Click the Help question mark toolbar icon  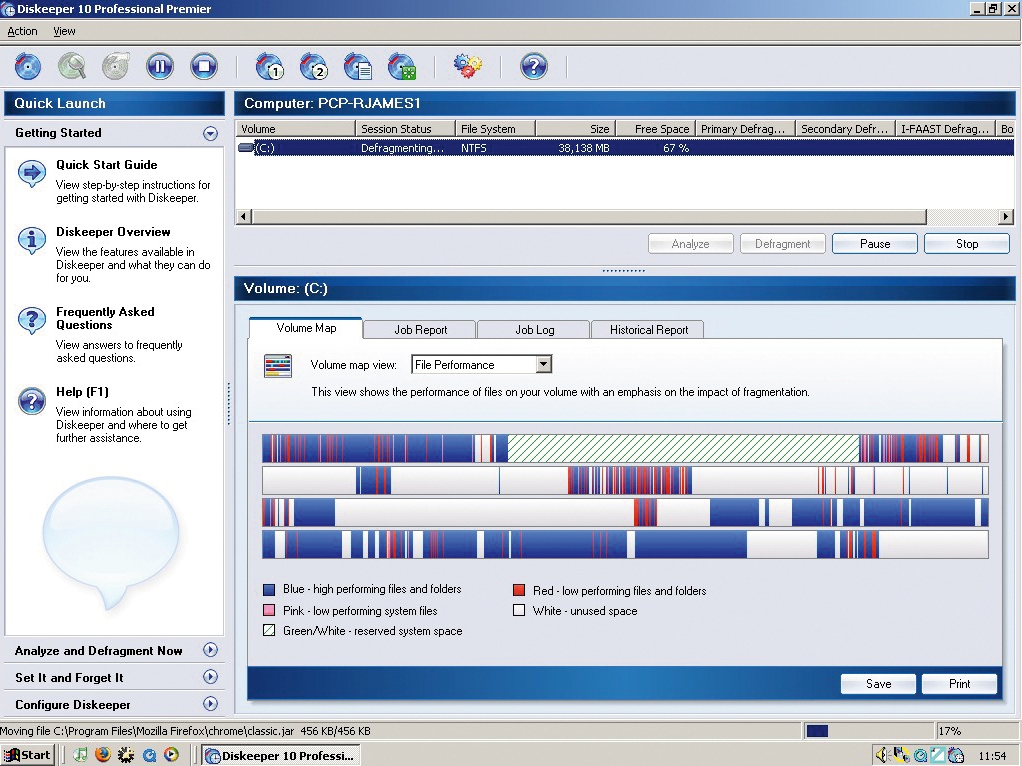(x=534, y=66)
